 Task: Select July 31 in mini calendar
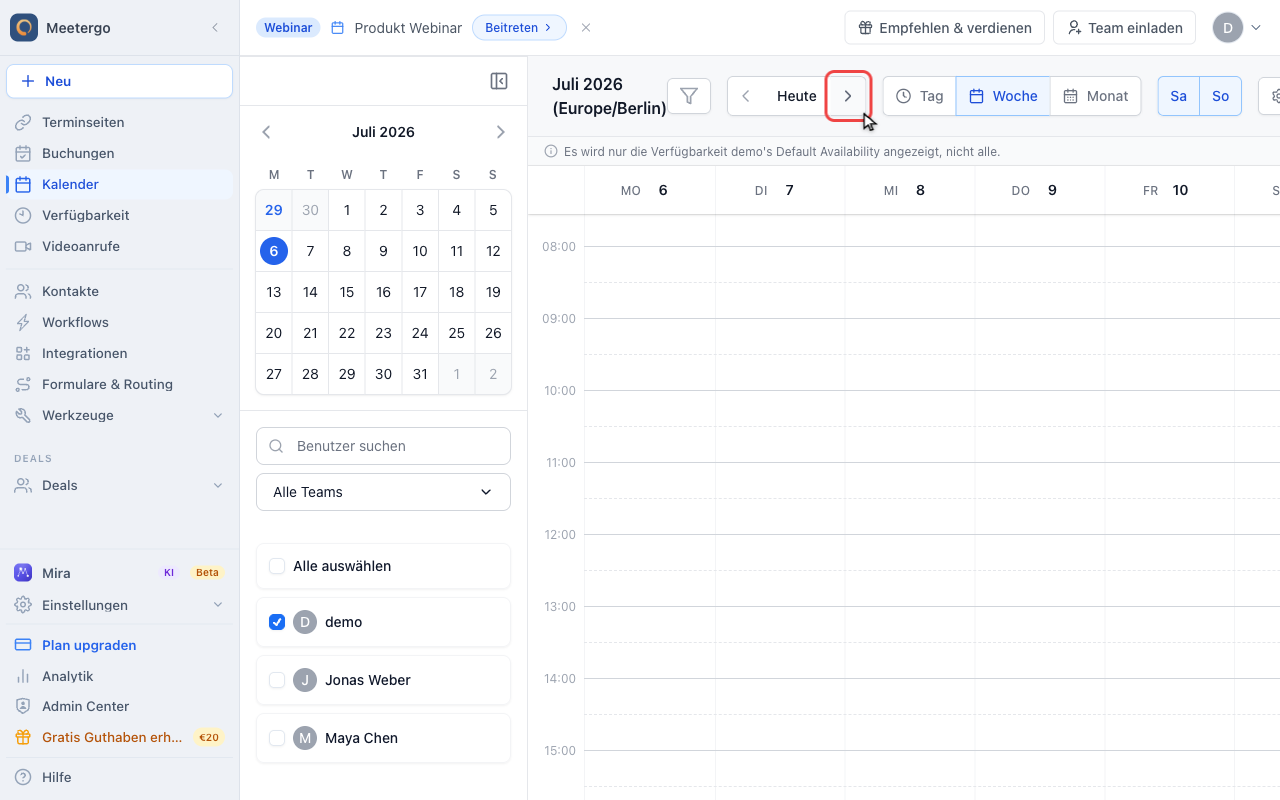point(420,374)
